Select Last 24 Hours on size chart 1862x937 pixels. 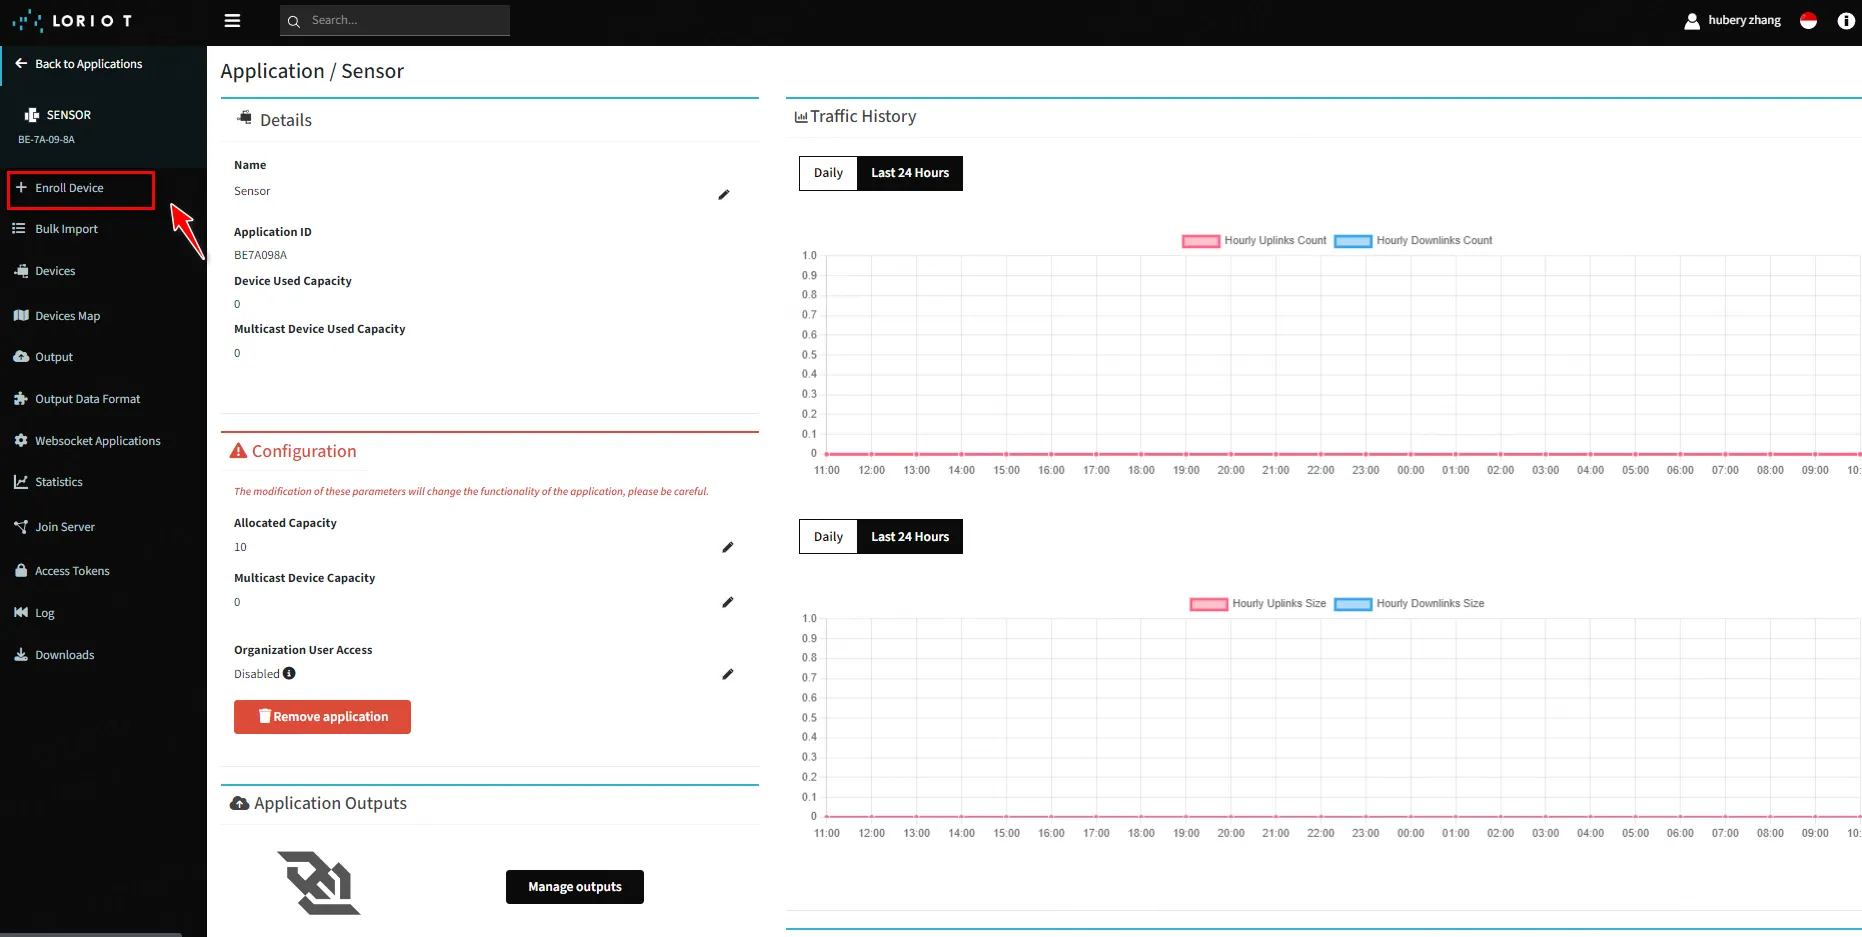(x=909, y=537)
